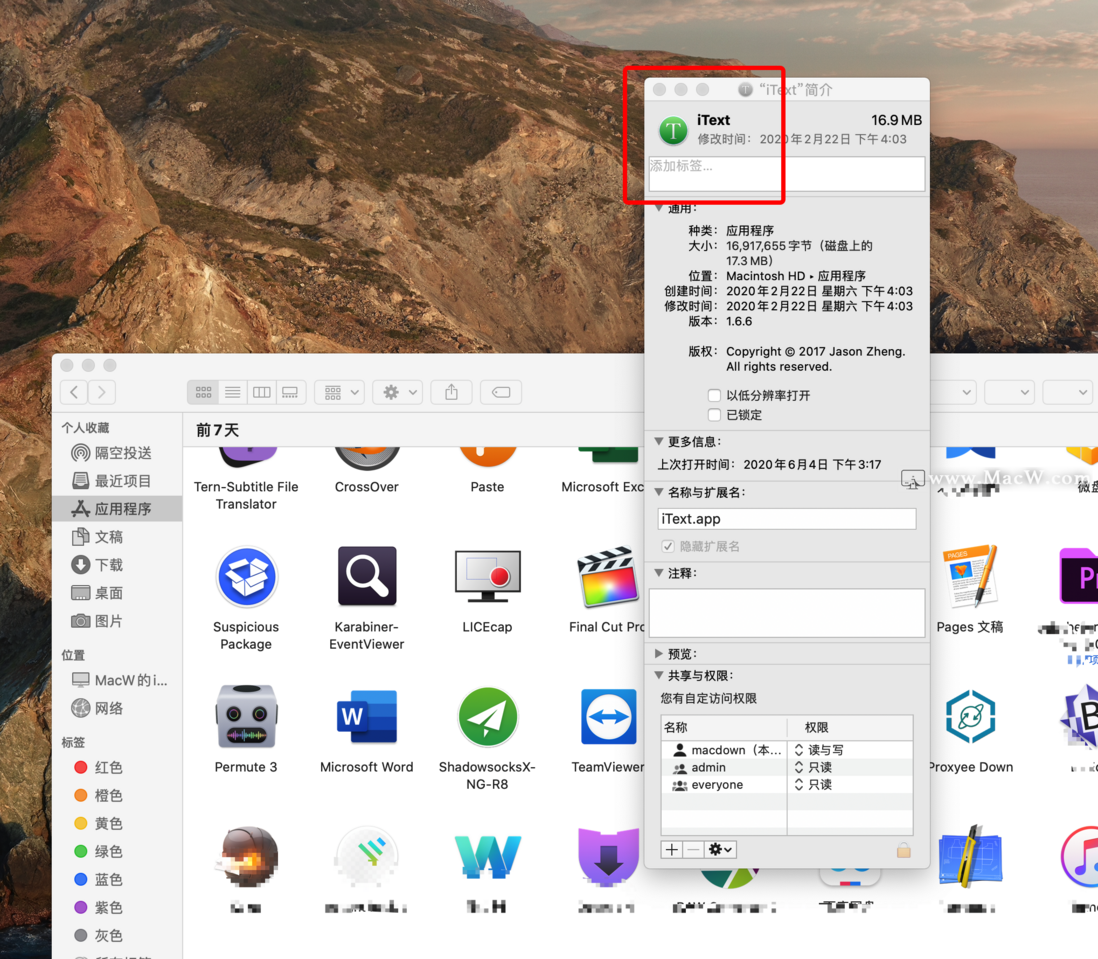
Task: Launch Permute 3 robot icon
Action: [246, 716]
